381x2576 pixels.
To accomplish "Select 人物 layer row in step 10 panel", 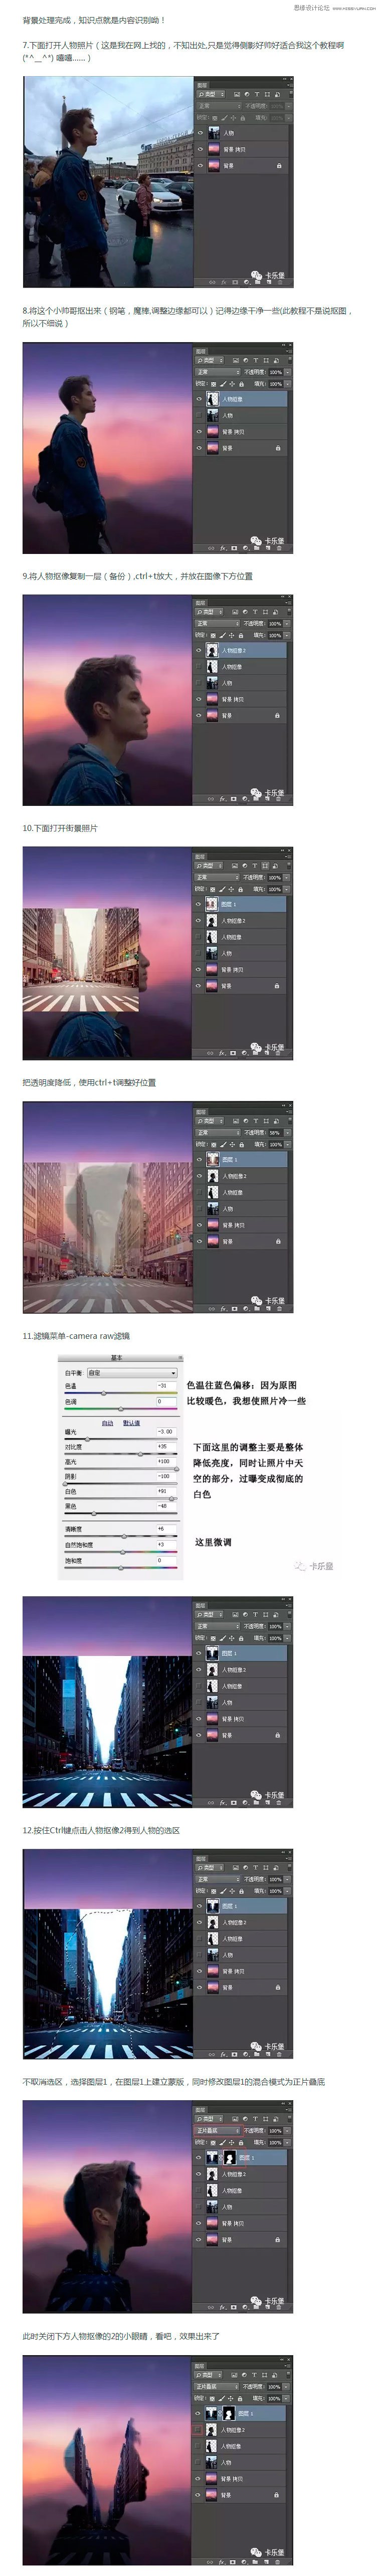I will tap(240, 953).
